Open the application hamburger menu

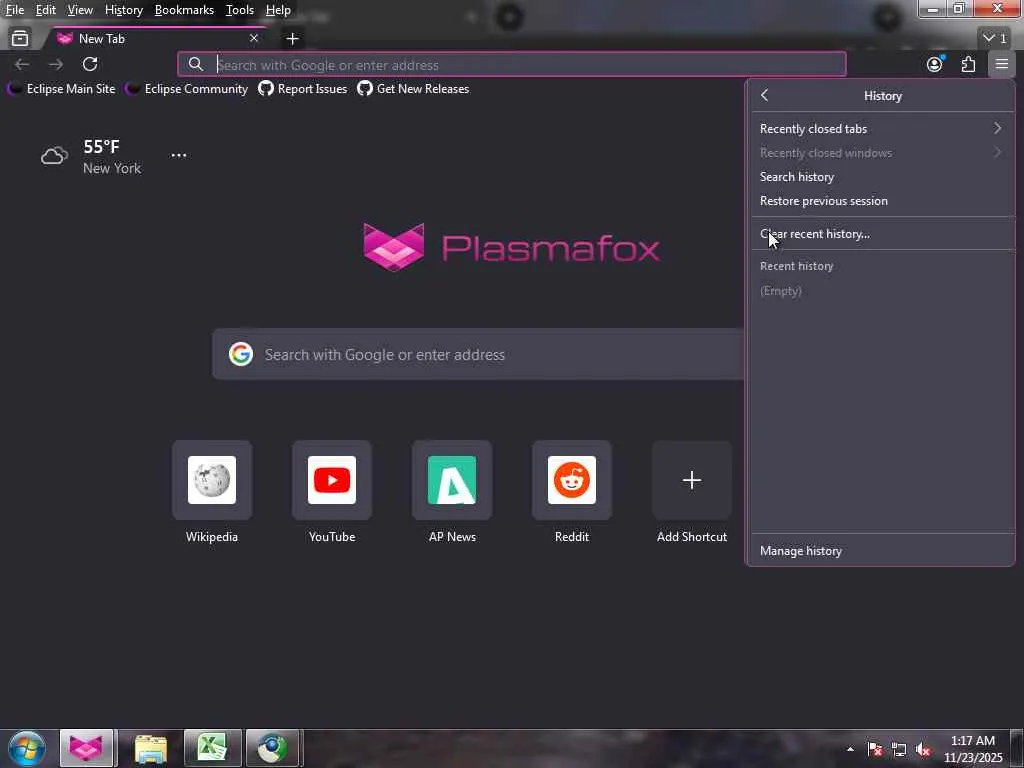click(x=1001, y=64)
